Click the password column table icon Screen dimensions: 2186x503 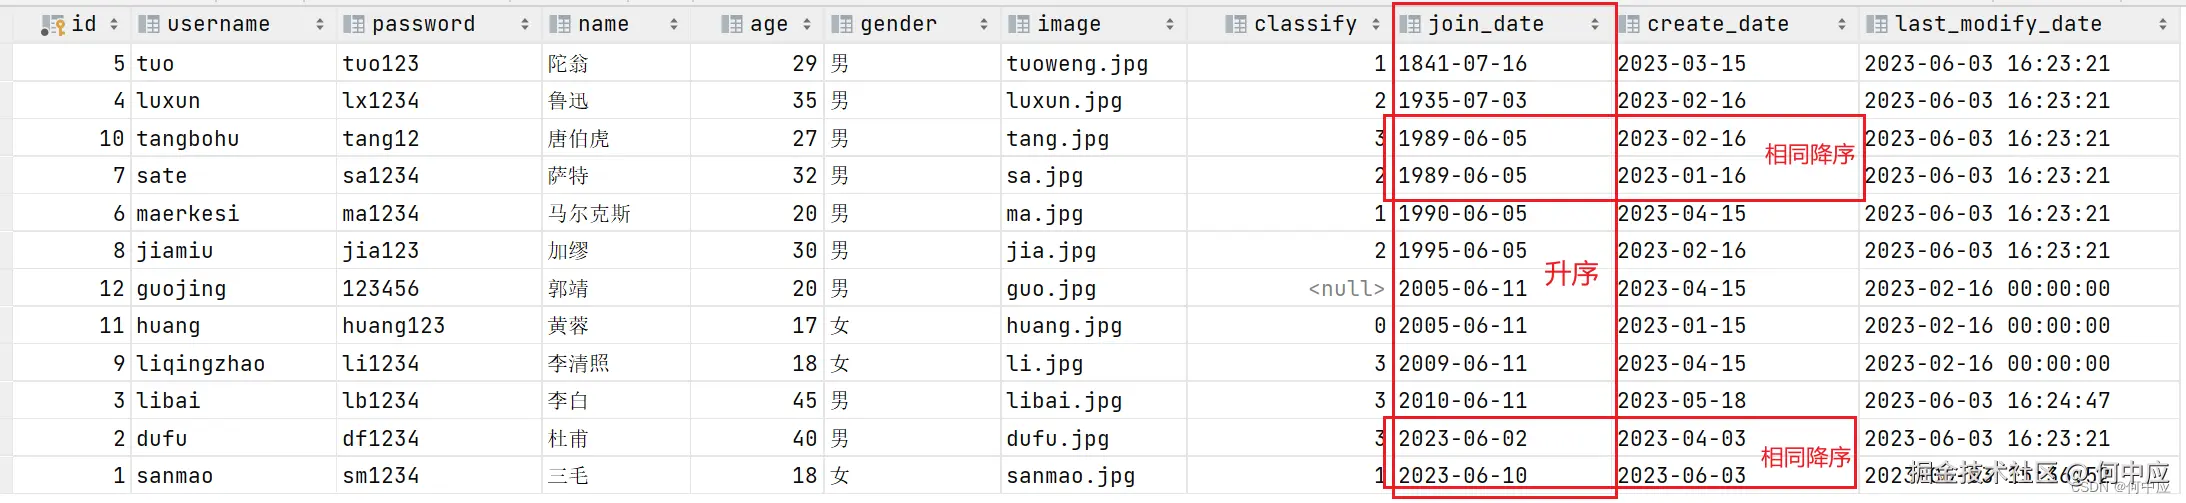pos(353,24)
